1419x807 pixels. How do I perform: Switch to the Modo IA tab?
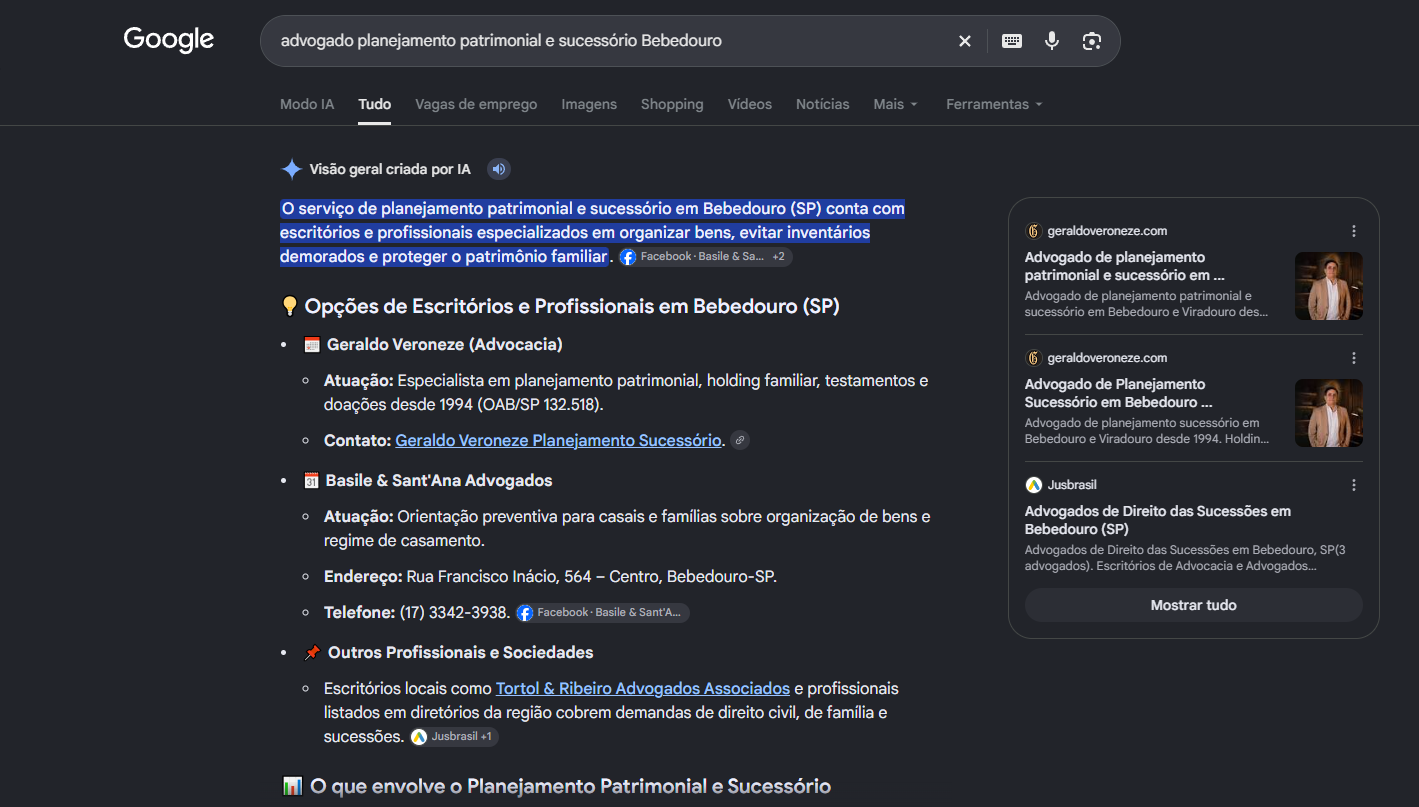[307, 104]
